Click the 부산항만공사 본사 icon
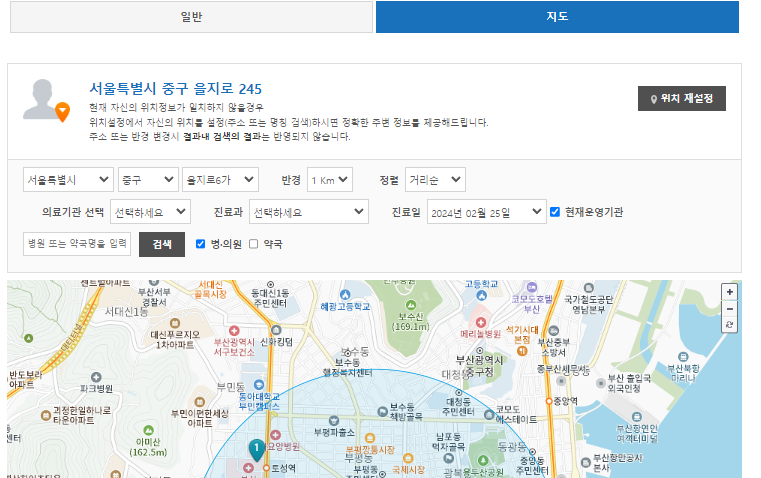The width and height of the screenshot is (761, 478). click(x=586, y=462)
